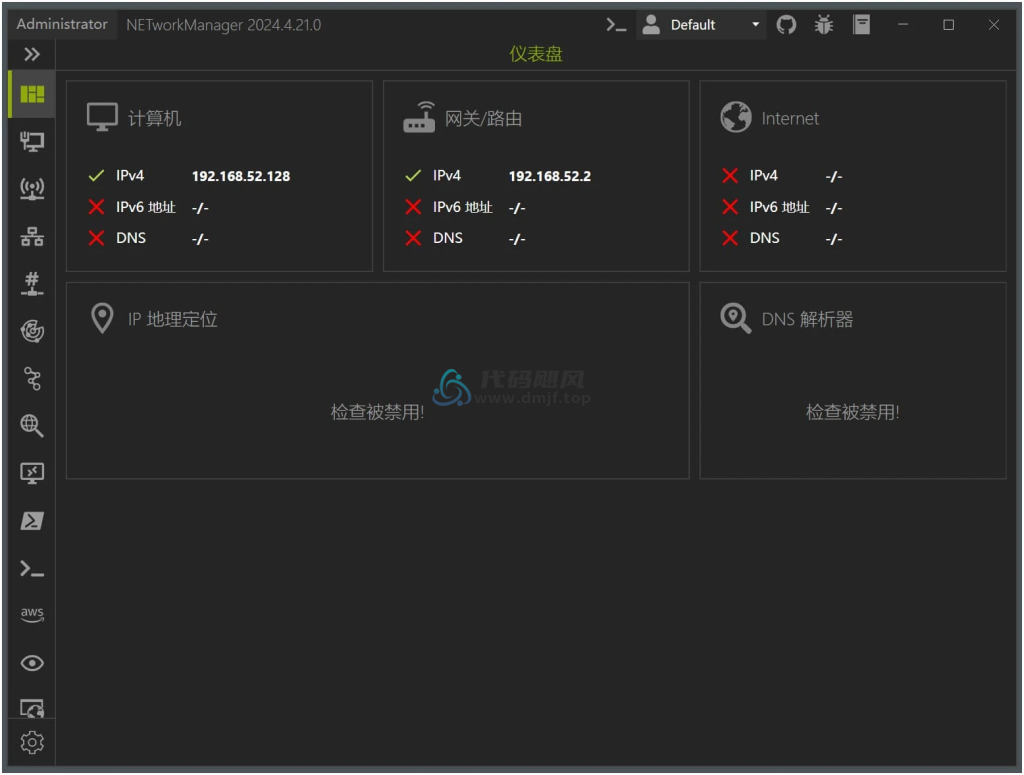Maximize the NETworkManager window
The image size is (1024, 775).
pos(948,25)
